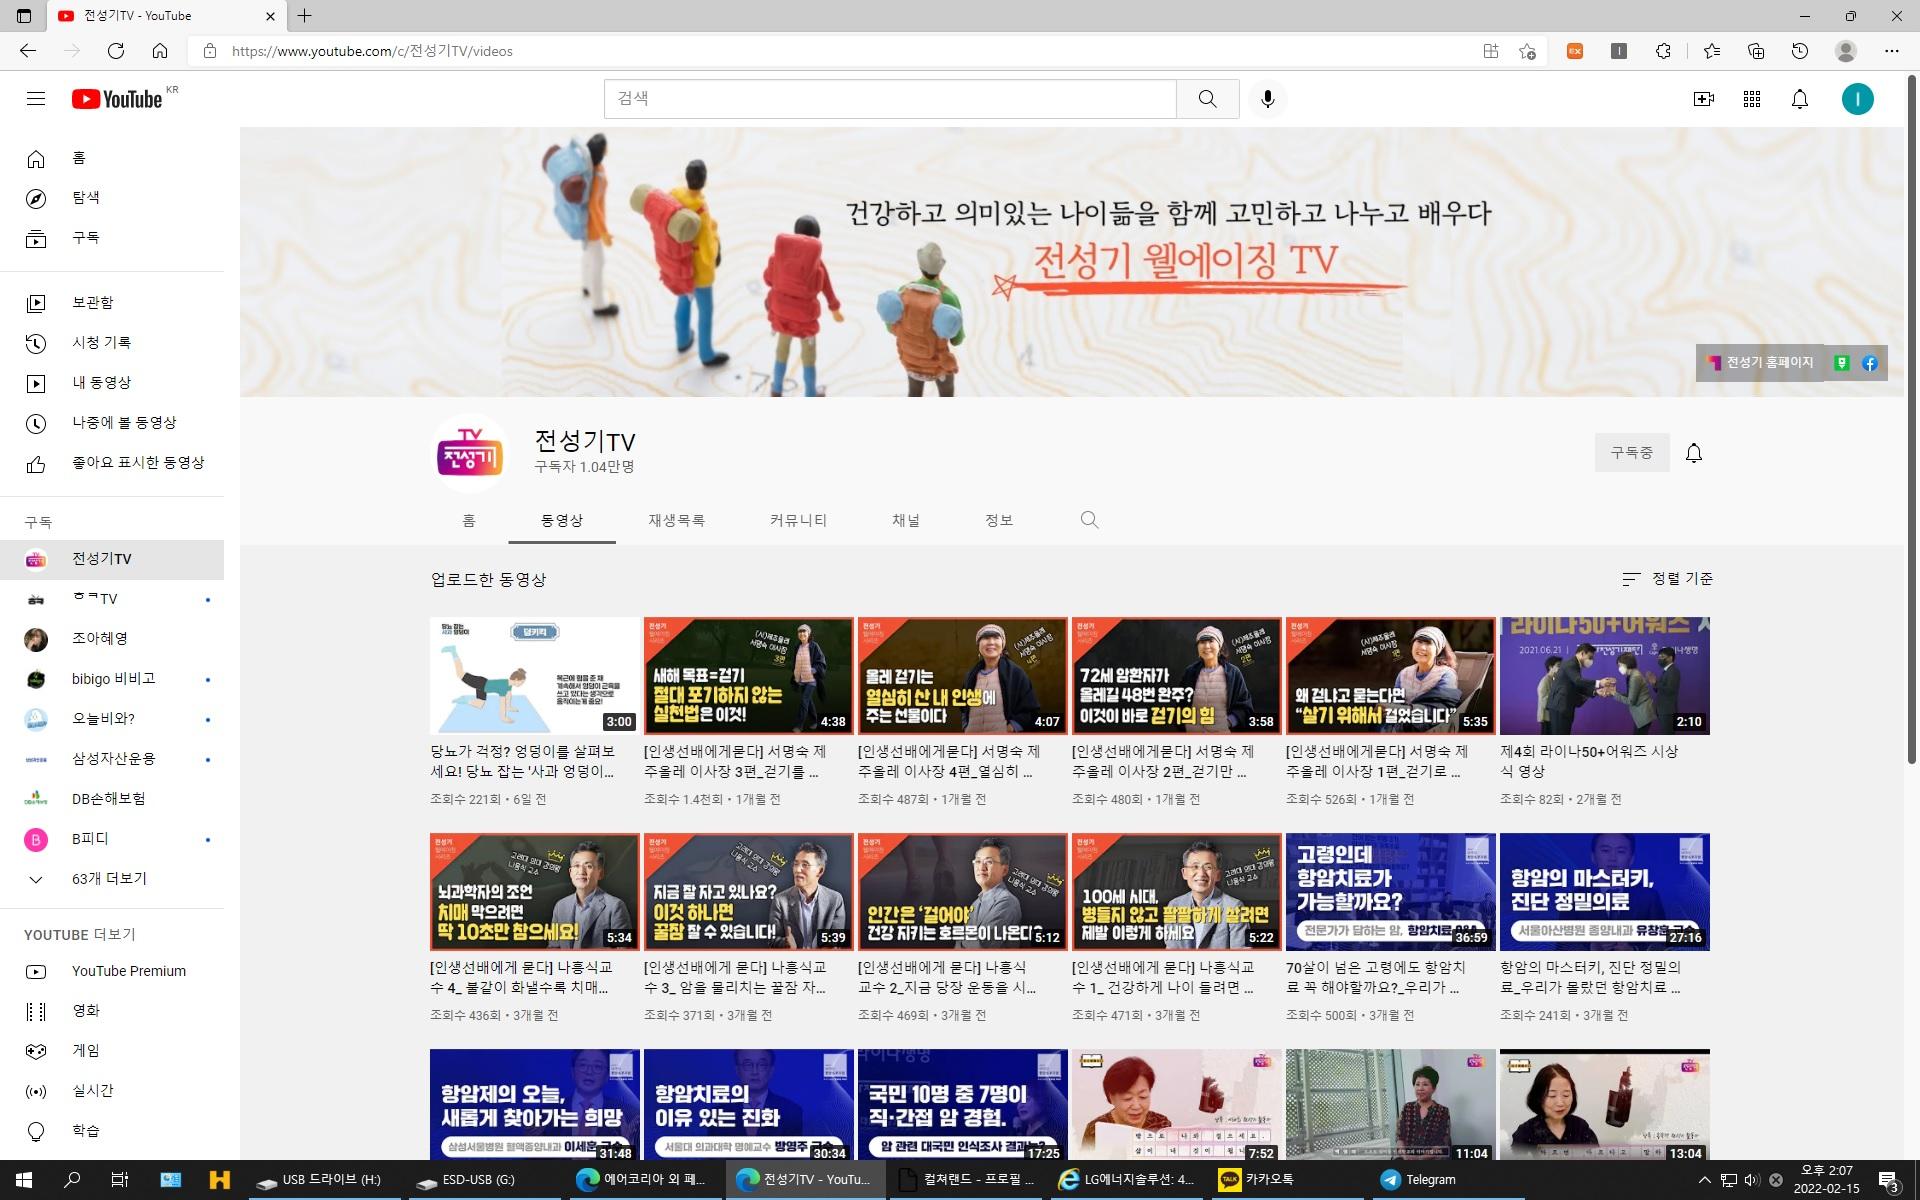Open B피디 subscription channel
The height and width of the screenshot is (1200, 1920).
point(112,839)
